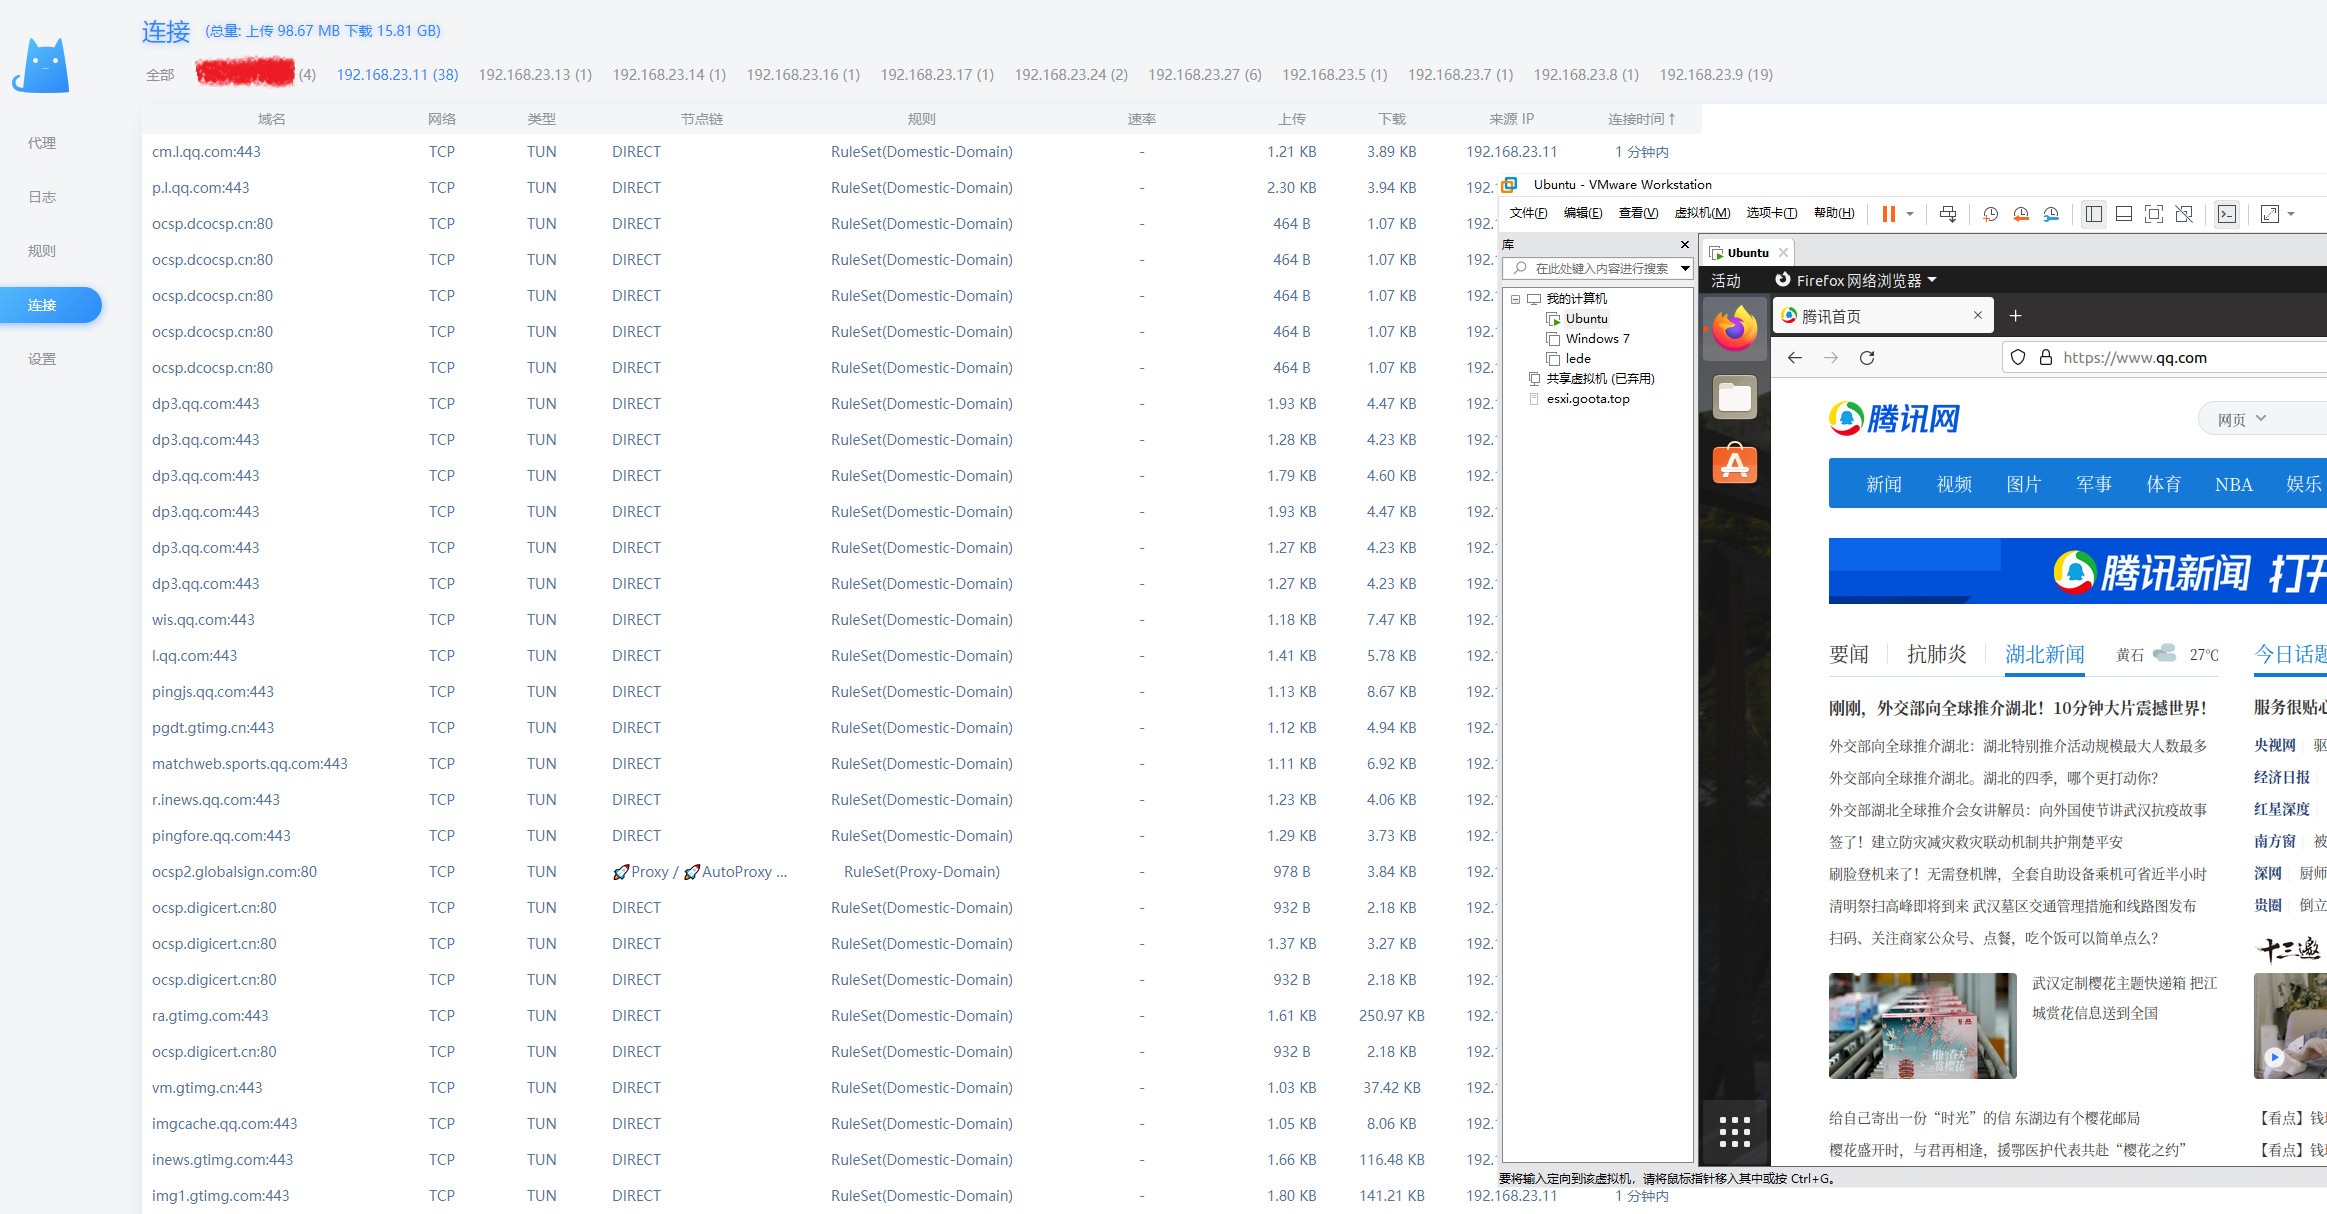Open the VMware Snapshot Manager
This screenshot has height=1214, width=2327.
click(x=2052, y=214)
